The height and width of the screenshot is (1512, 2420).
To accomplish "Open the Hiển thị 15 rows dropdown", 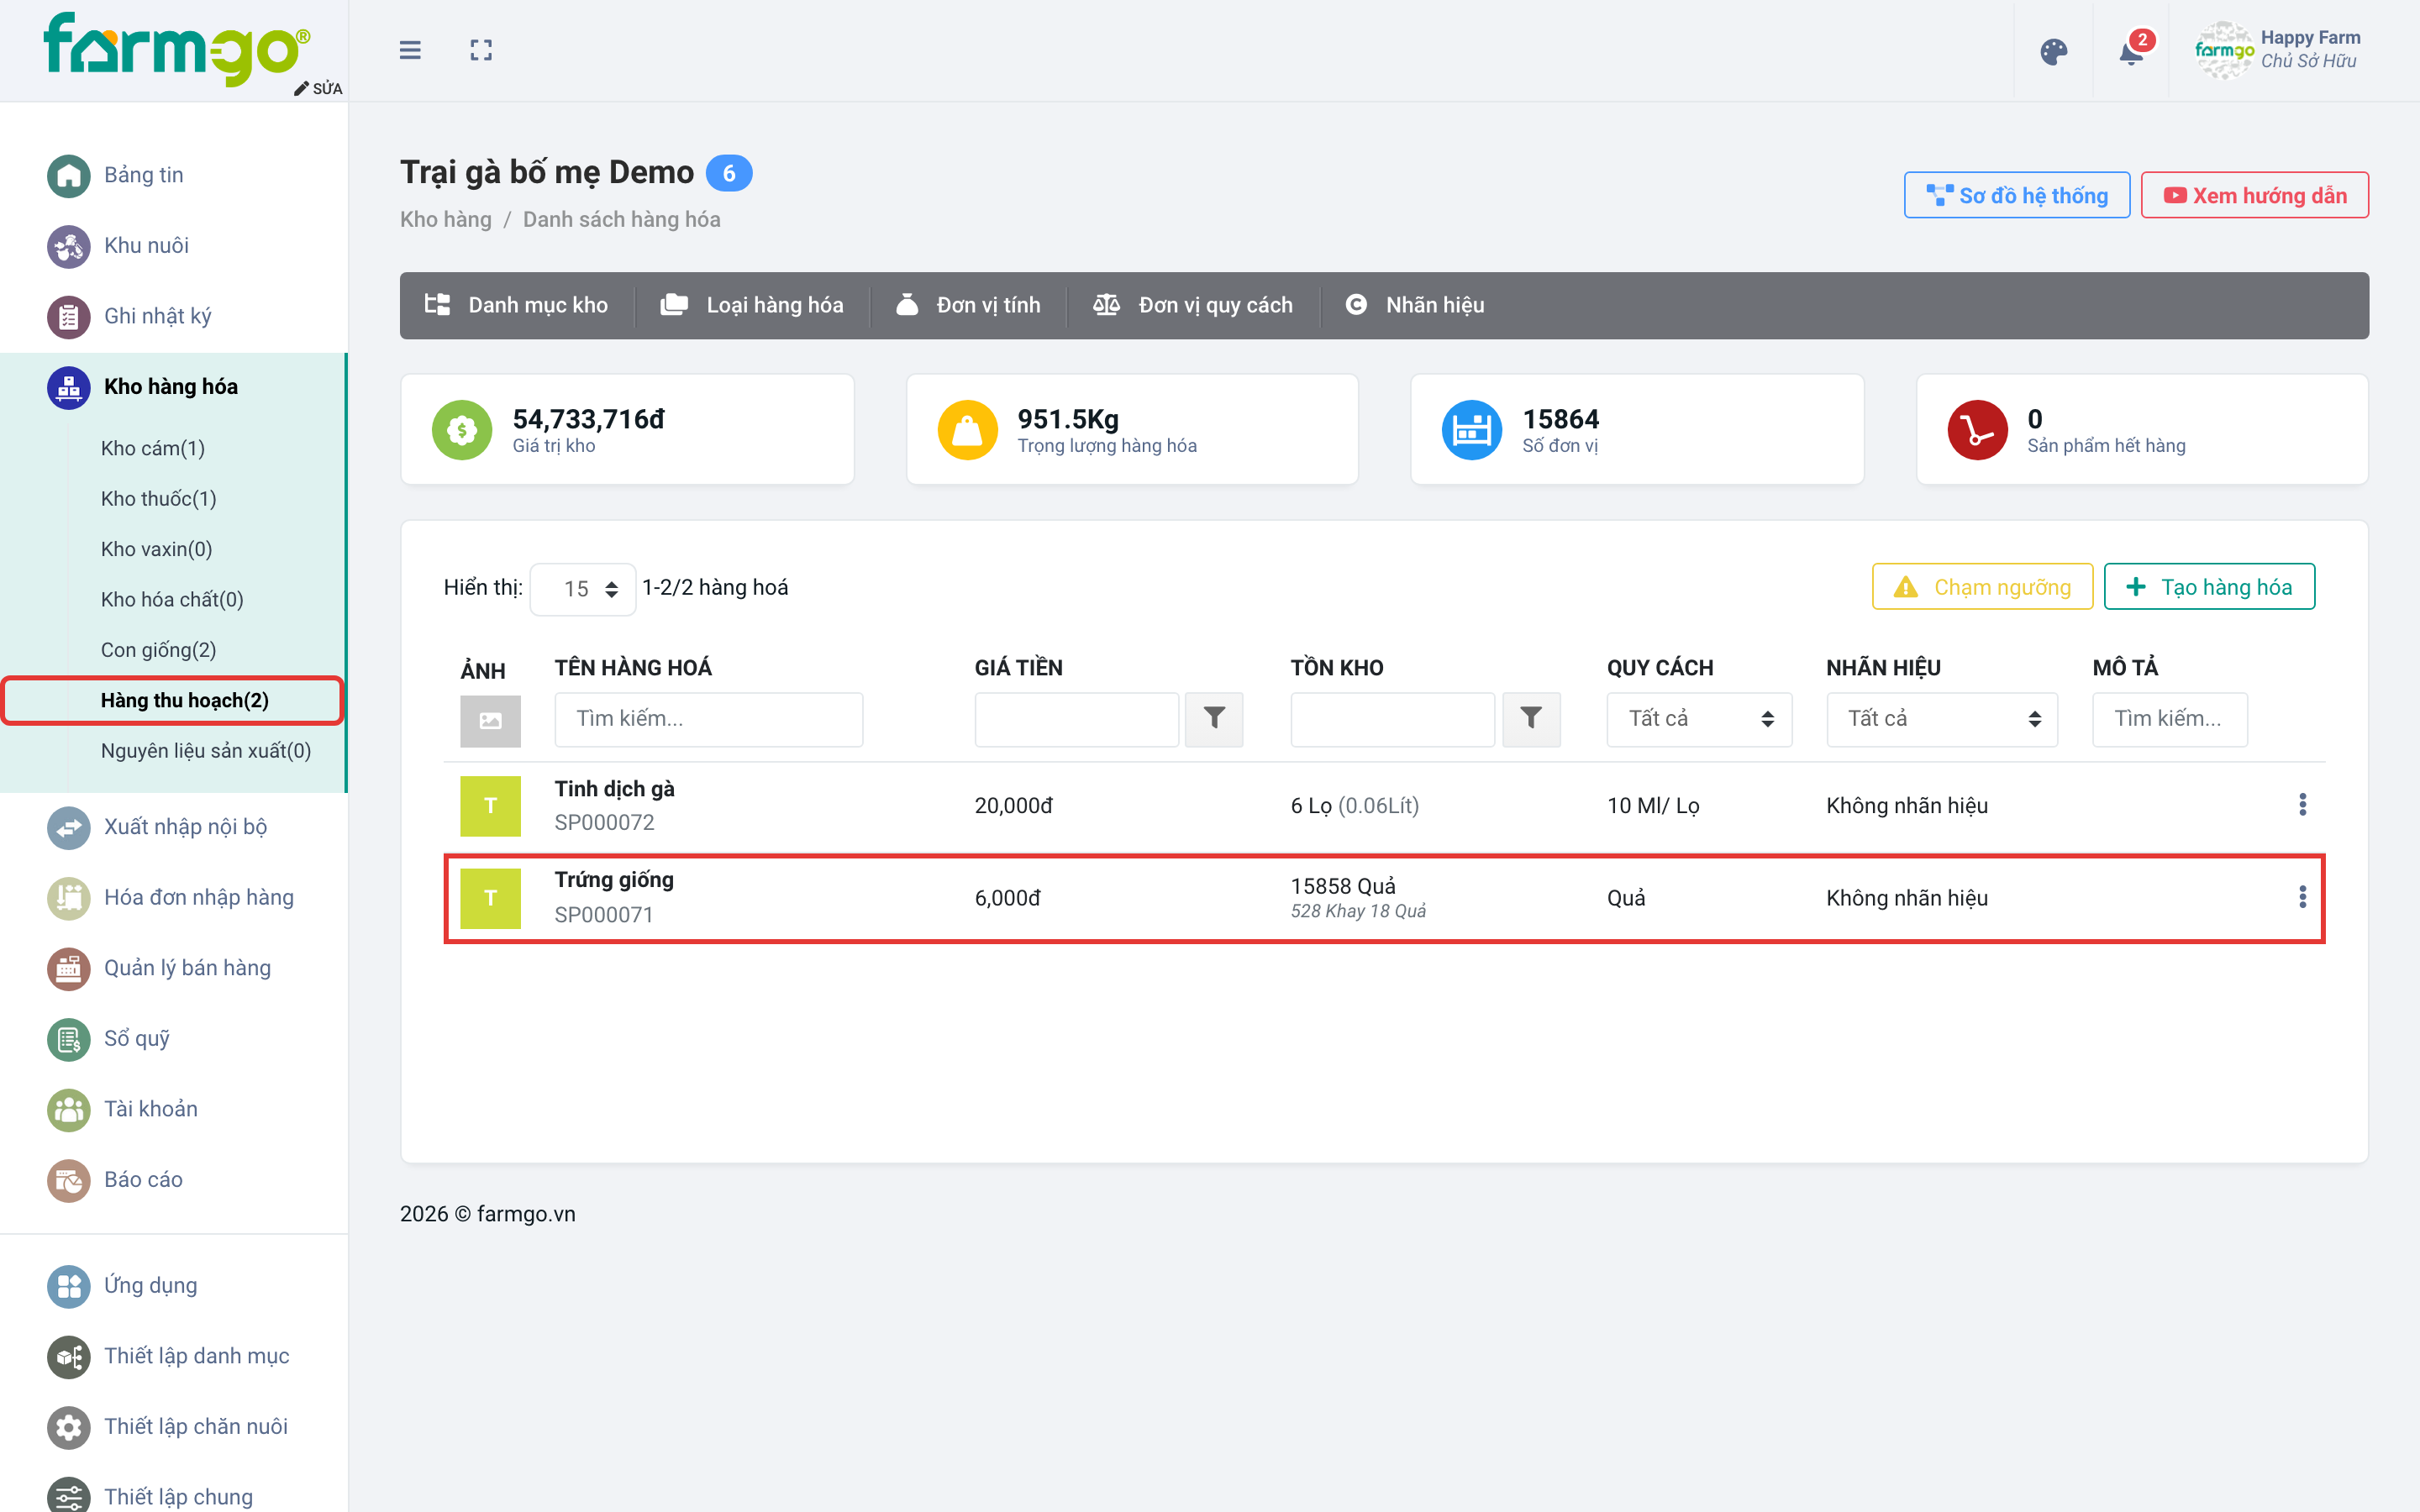I will (x=582, y=589).
